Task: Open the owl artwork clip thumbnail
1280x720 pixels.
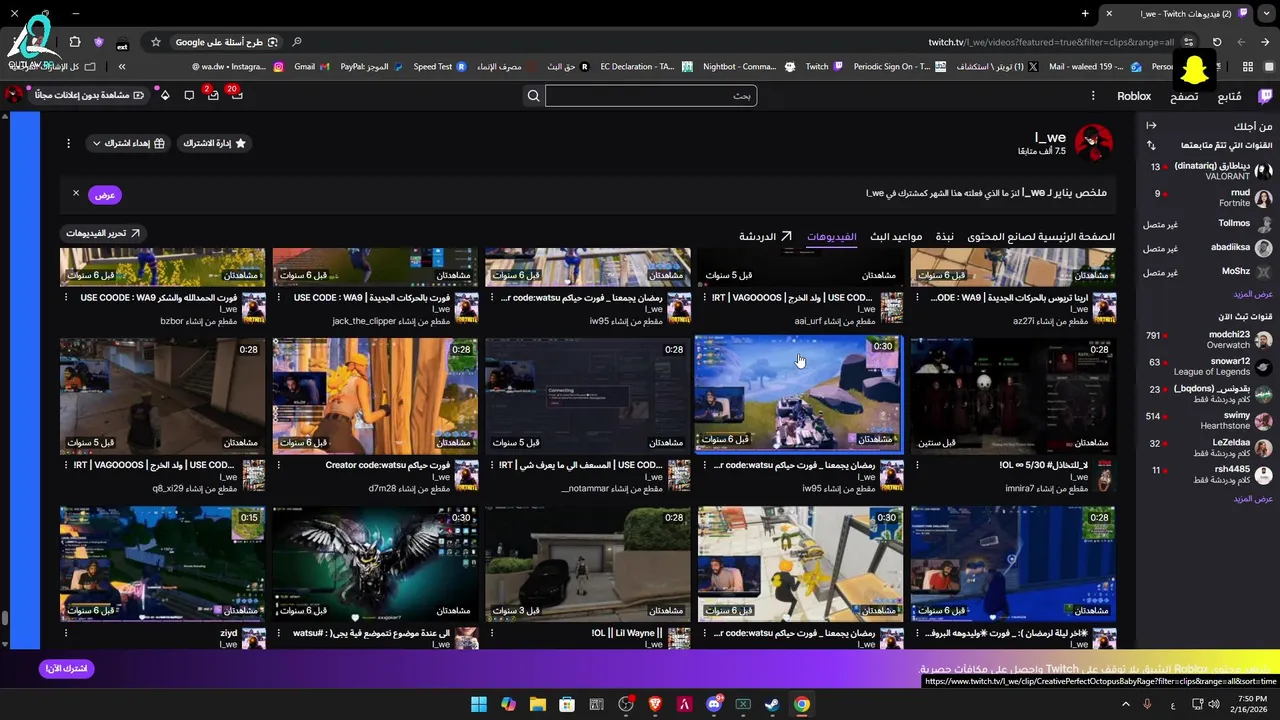Action: (375, 564)
